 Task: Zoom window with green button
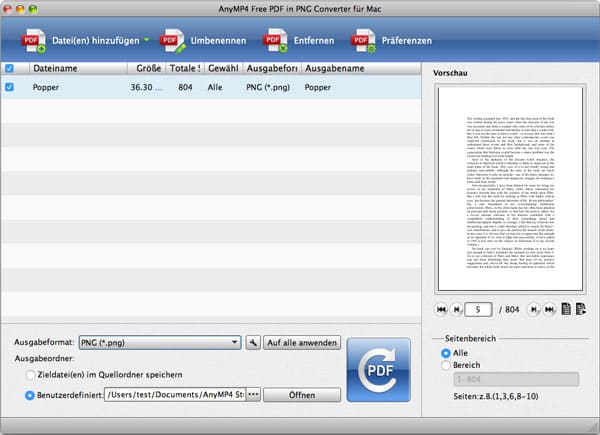coord(33,9)
